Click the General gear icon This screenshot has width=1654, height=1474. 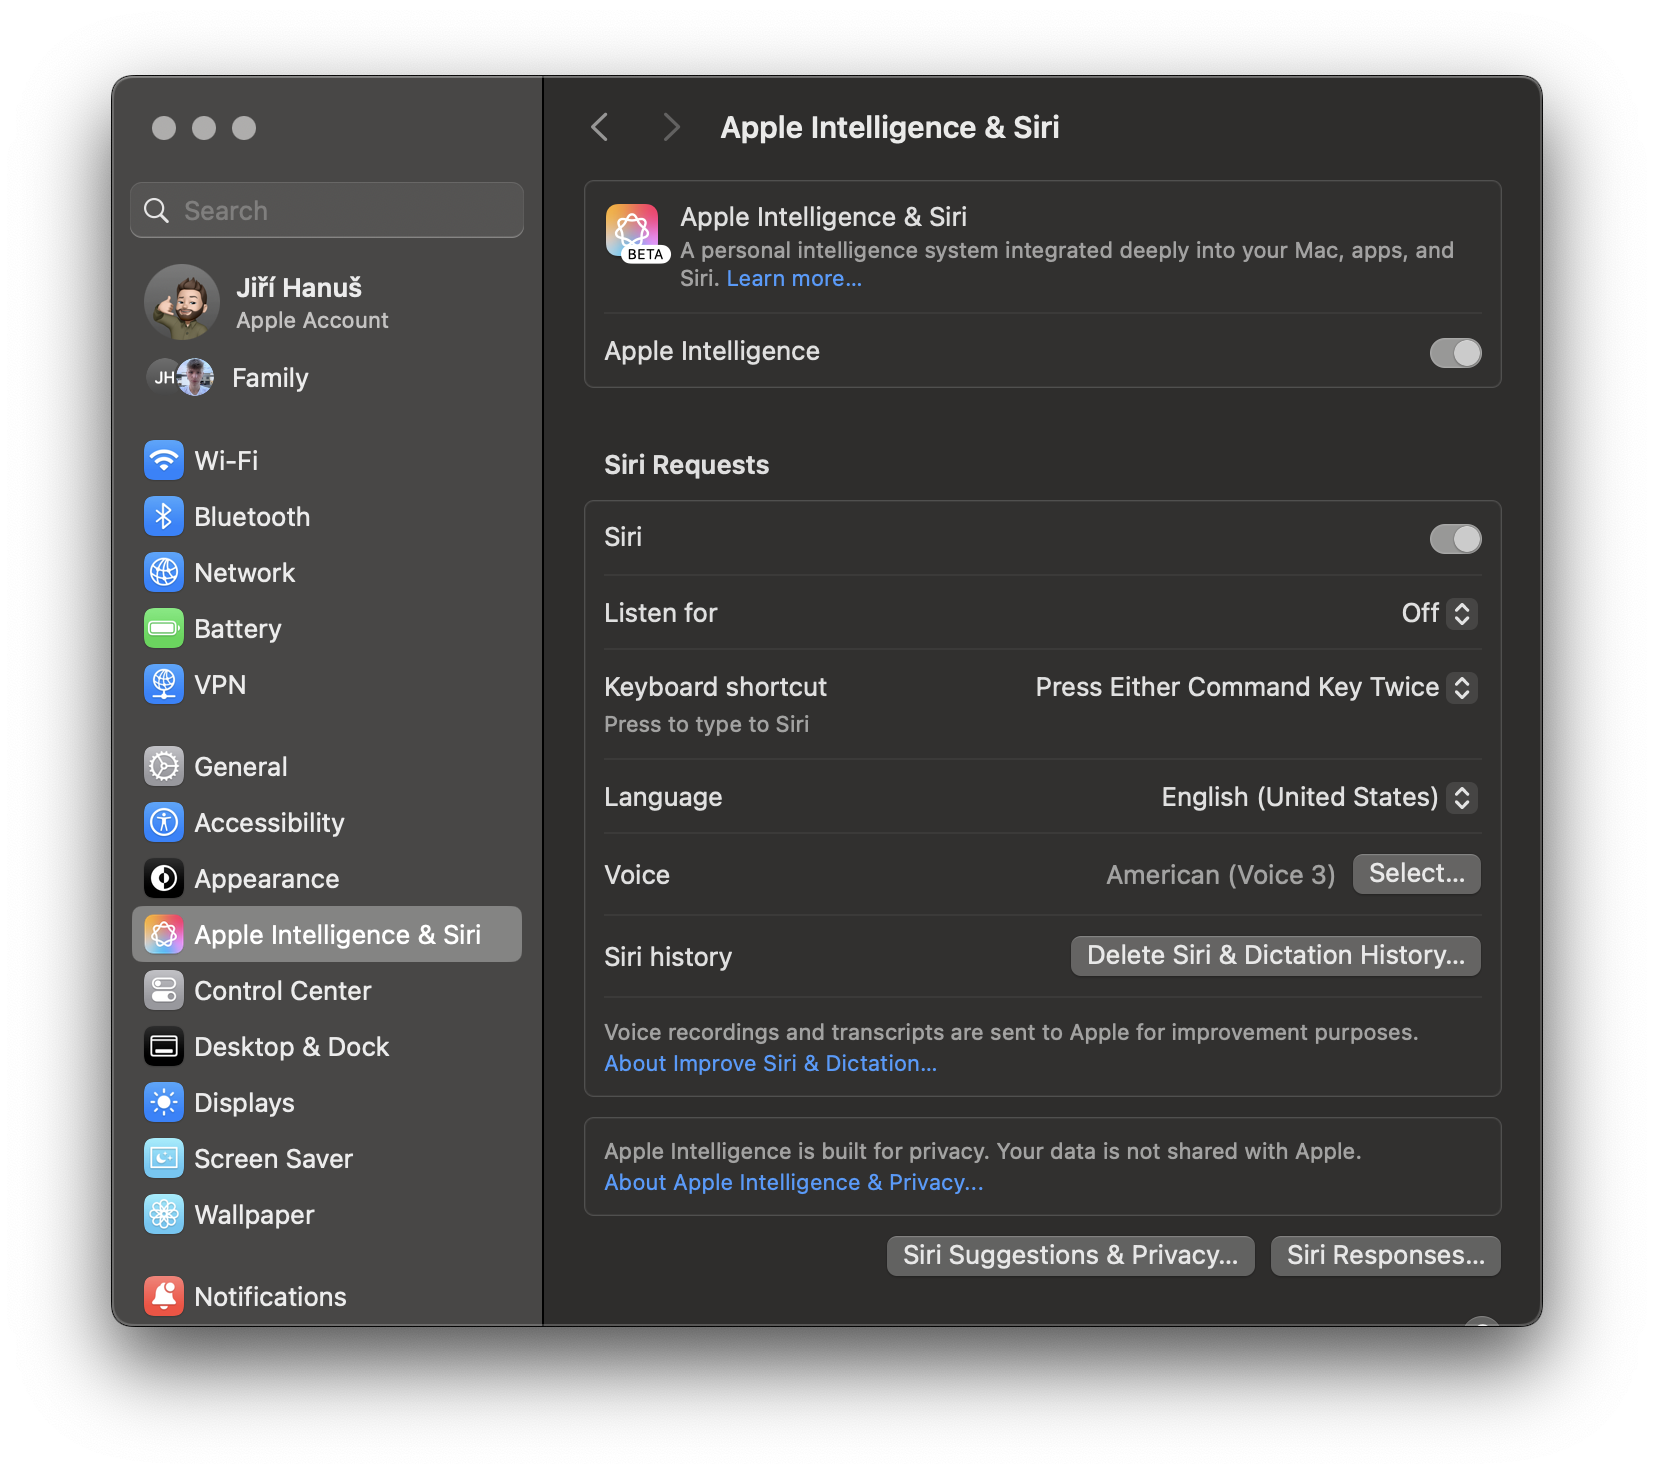(164, 766)
